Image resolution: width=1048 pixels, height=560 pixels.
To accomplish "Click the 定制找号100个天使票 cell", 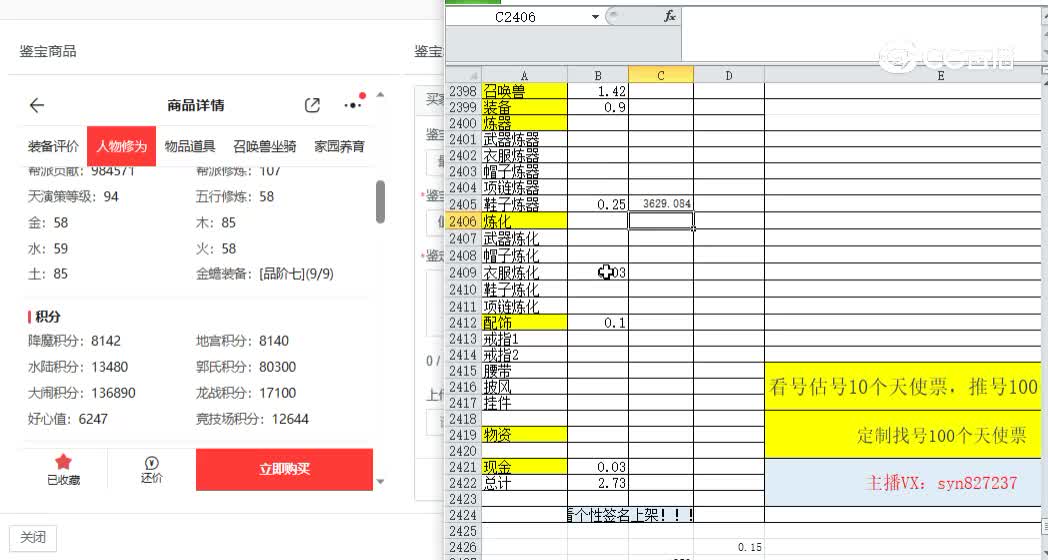I will tap(903, 435).
